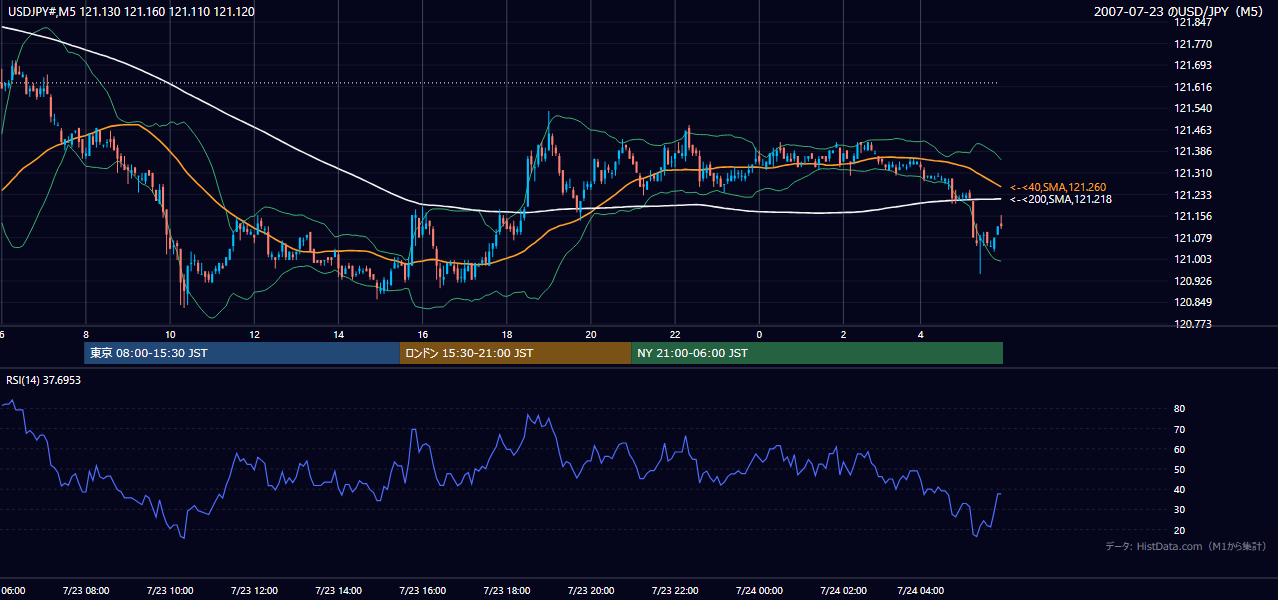Viewport: 1278px width, 600px height.
Task: Click the 2007-07-23 USD/JPY (M5) chart title
Action: pos(1181,12)
